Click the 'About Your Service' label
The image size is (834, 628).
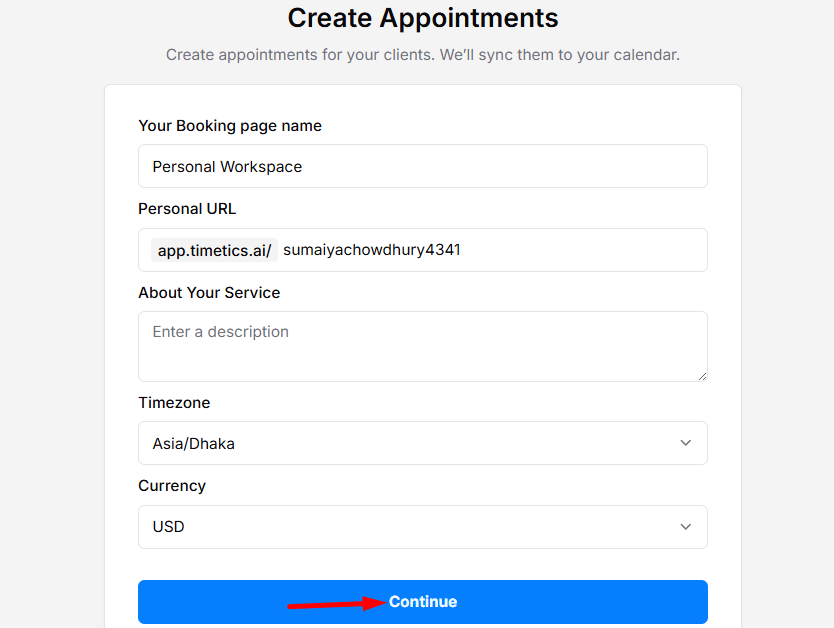pyautogui.click(x=209, y=293)
